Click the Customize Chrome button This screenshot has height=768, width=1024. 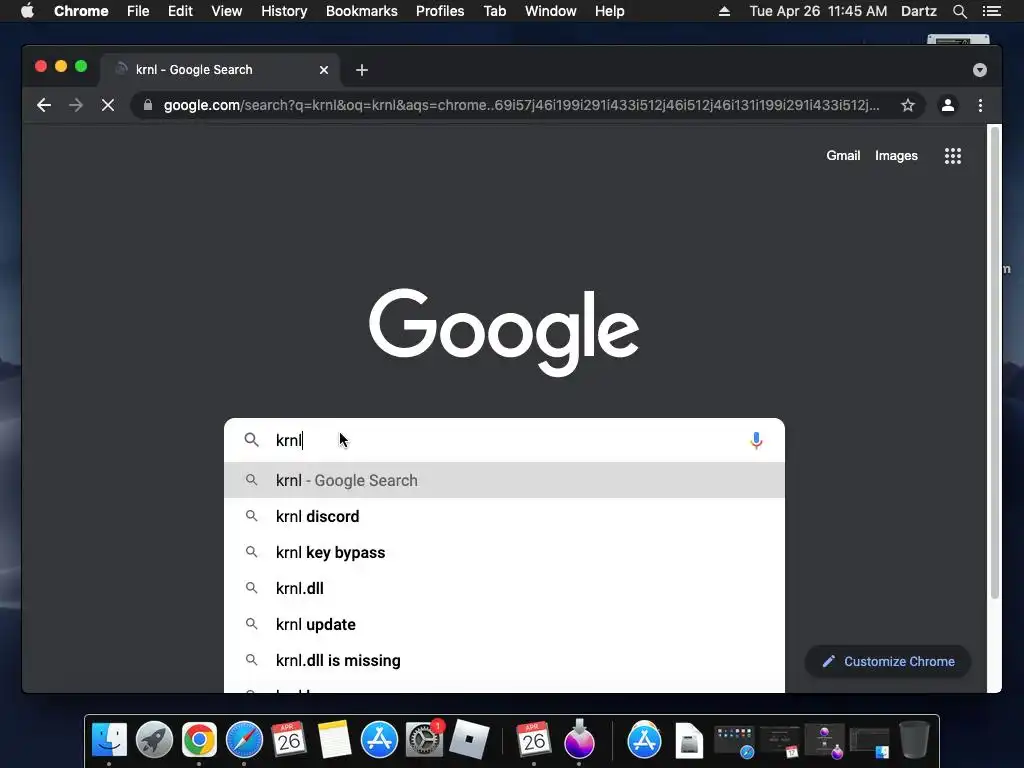point(888,662)
